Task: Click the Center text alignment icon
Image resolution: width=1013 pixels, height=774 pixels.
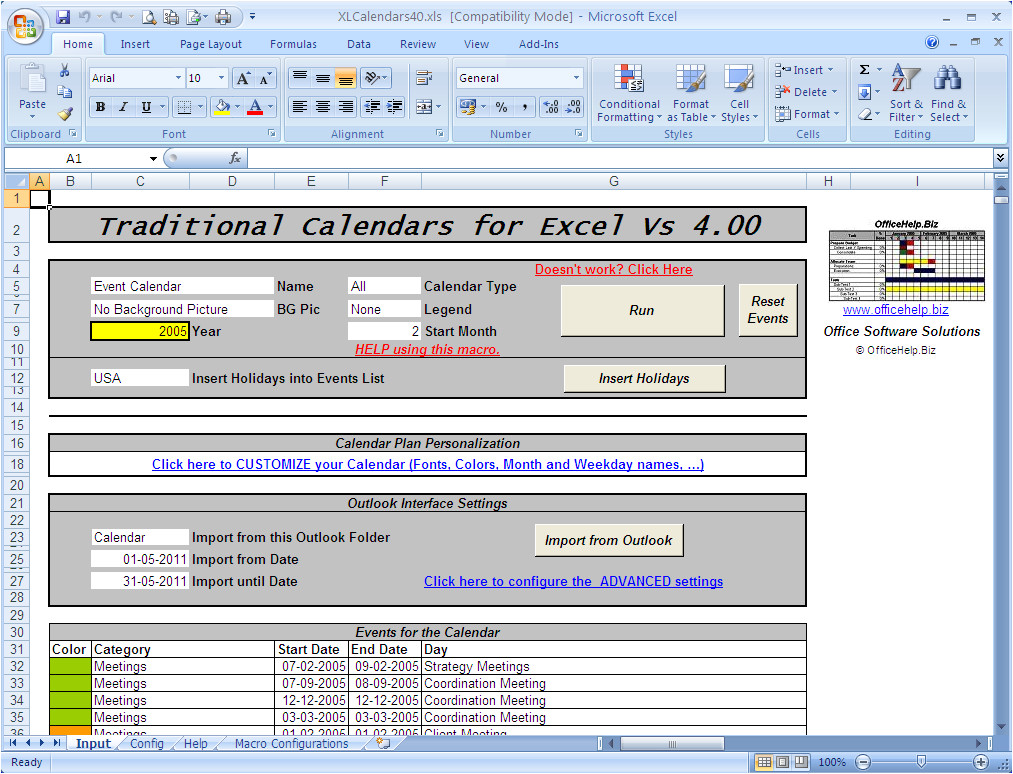Action: click(322, 107)
